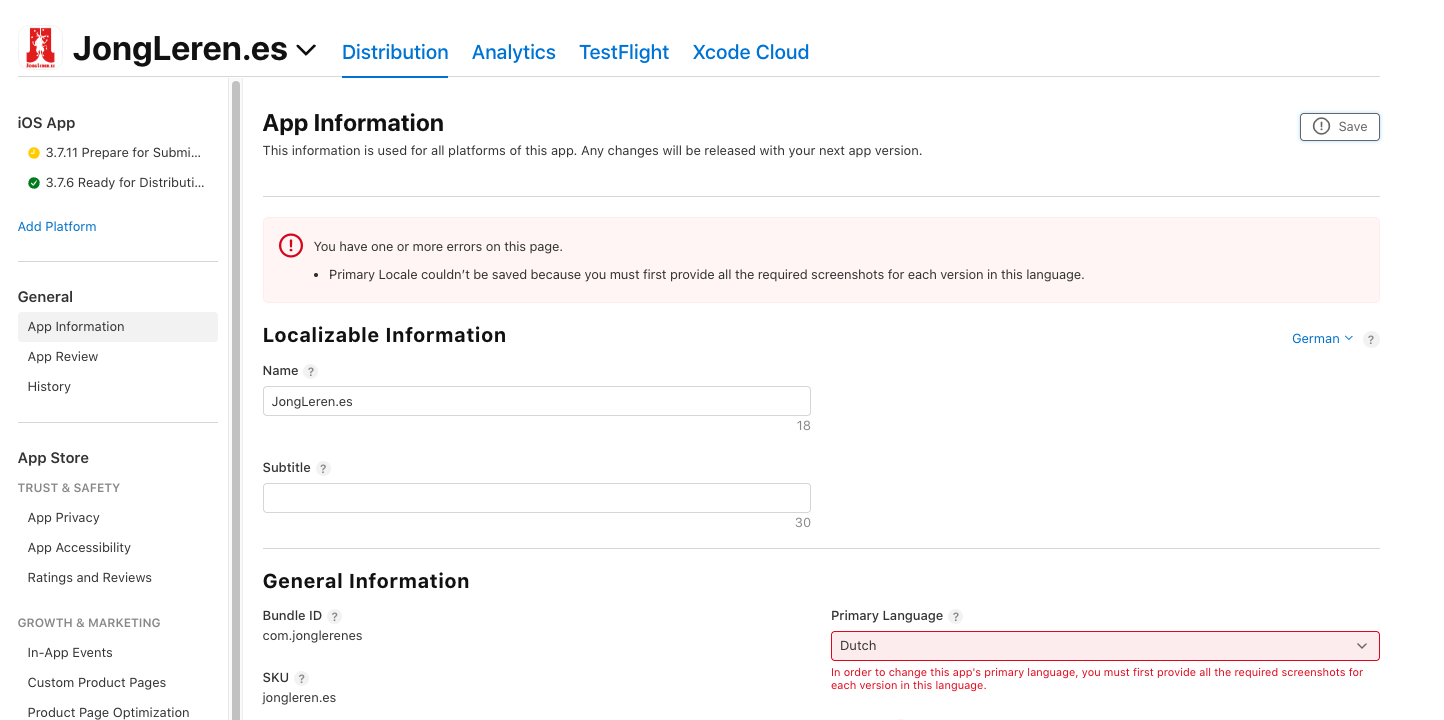The width and height of the screenshot is (1444, 720).
Task: Click the Primary Locale error message text
Action: (707, 274)
